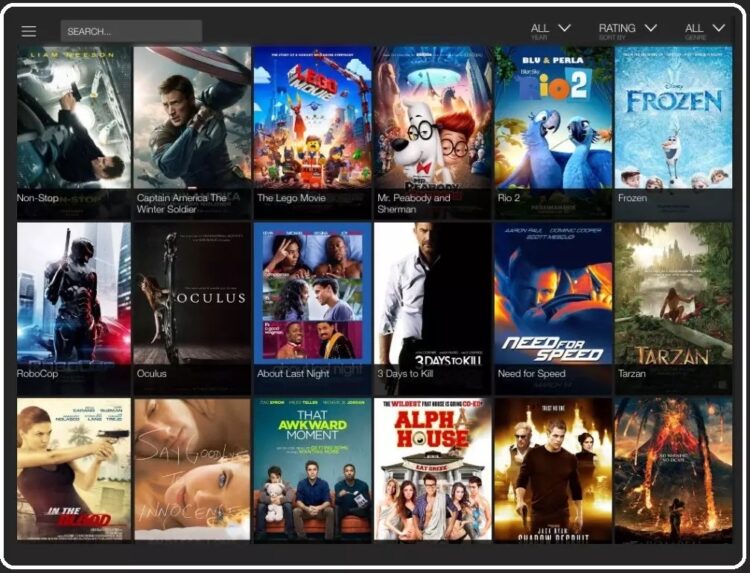The width and height of the screenshot is (750, 573).
Task: Click the "Frozen" title caption
Action: click(x=632, y=198)
